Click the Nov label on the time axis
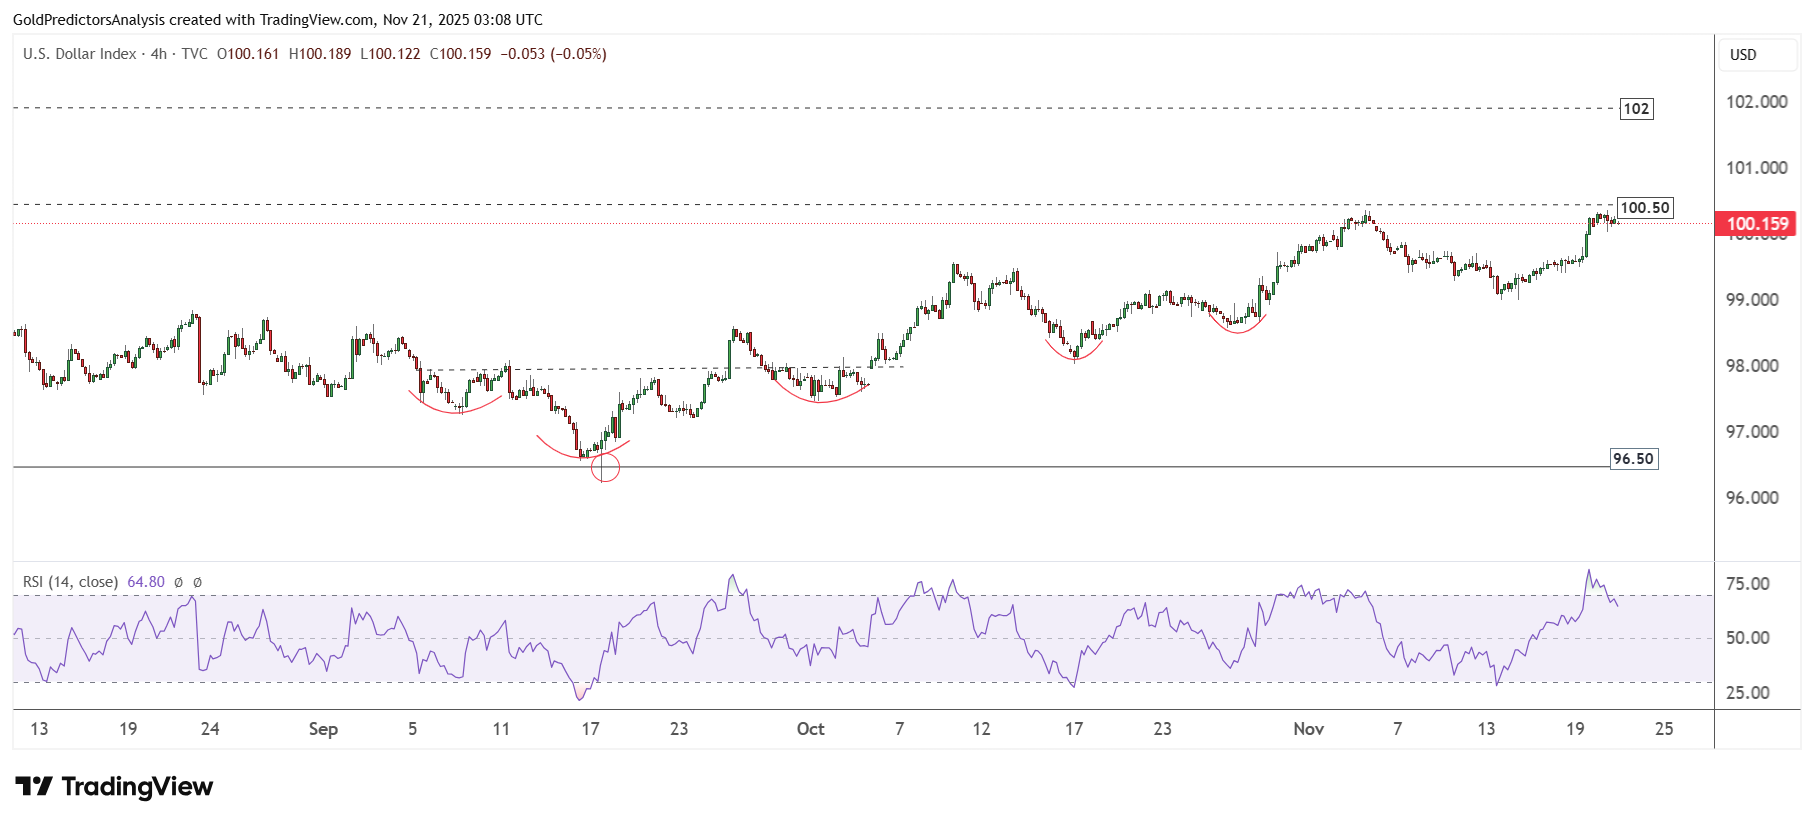 click(1308, 729)
